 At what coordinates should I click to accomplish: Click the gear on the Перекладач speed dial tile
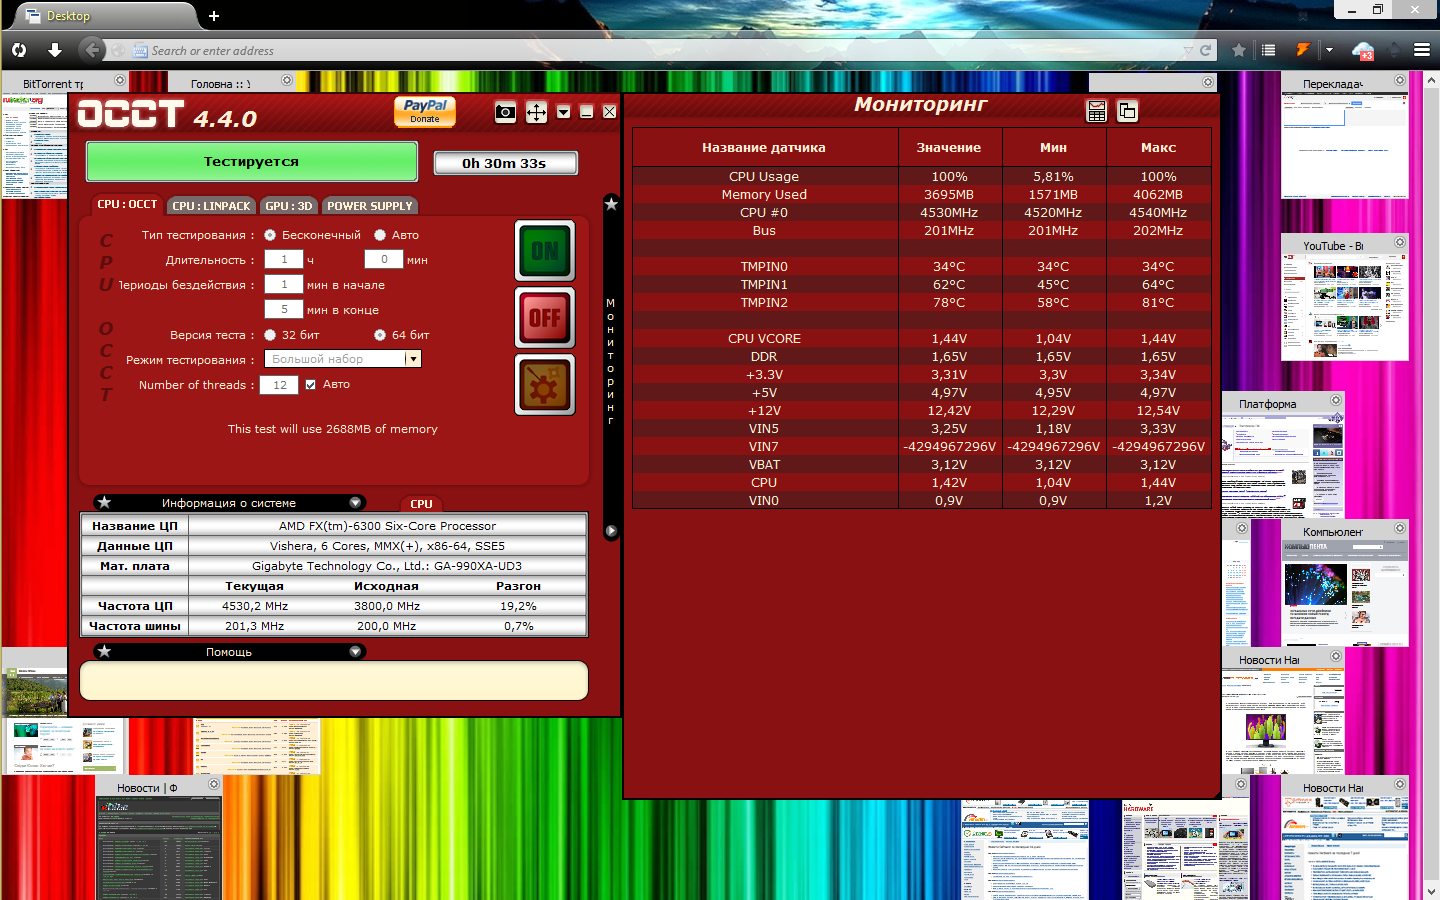point(1400,80)
